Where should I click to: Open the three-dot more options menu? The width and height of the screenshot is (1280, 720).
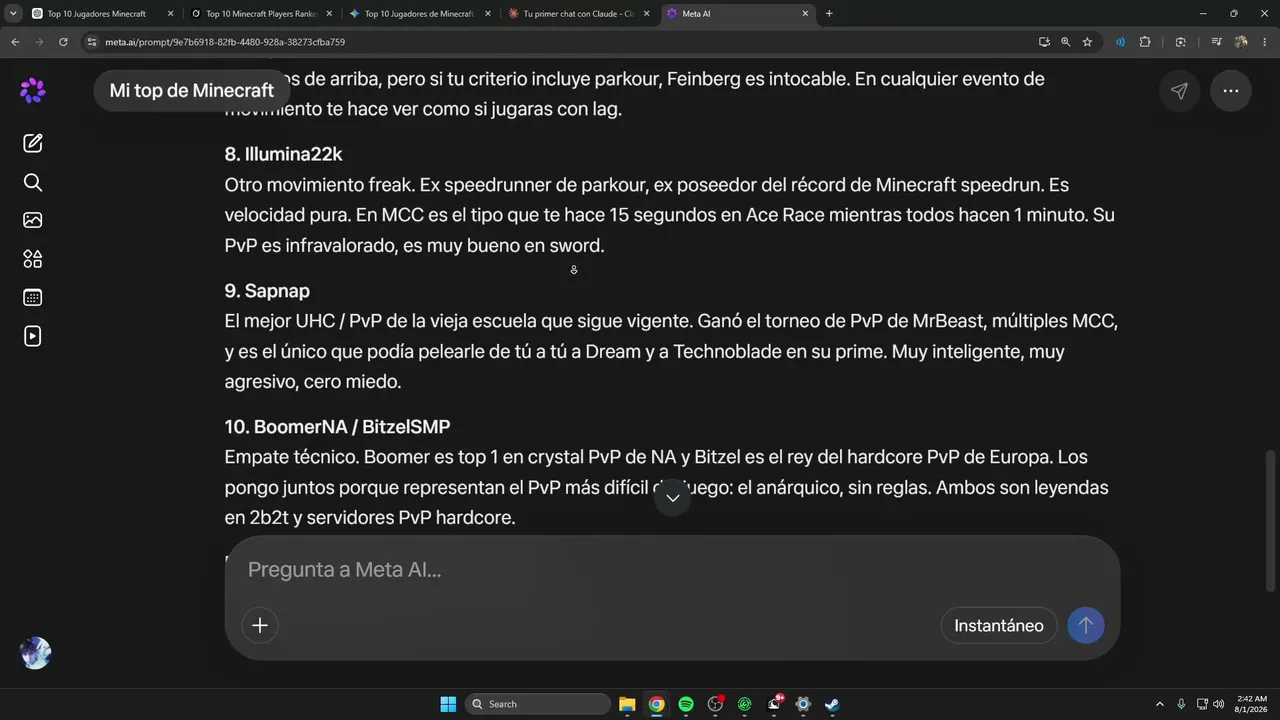(x=1231, y=91)
